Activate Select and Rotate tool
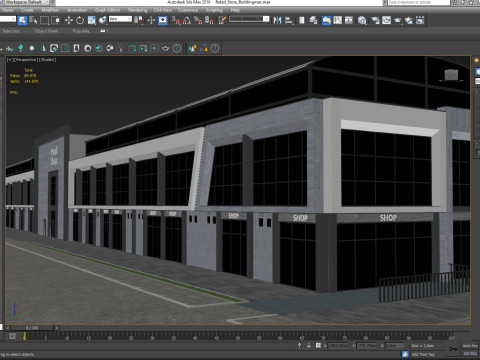This screenshot has height=360, width=480. coord(80,20)
